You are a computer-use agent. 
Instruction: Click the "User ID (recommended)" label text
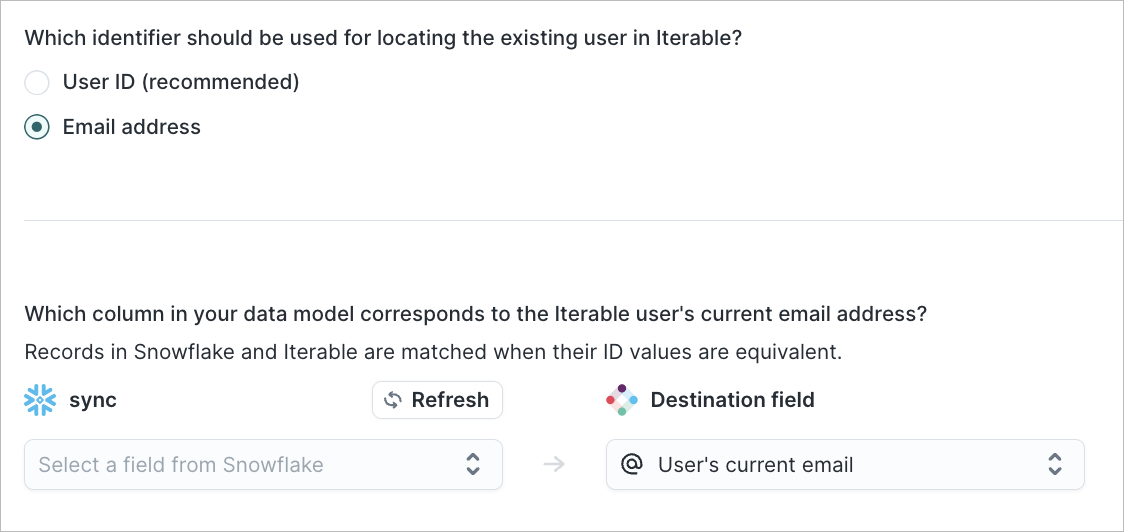point(181,82)
